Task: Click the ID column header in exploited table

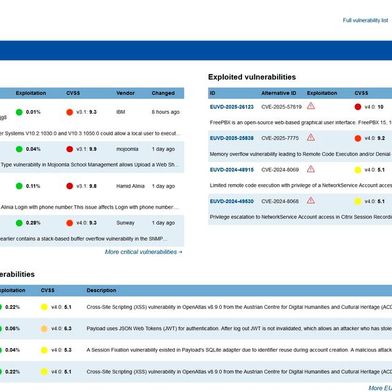Action: pyautogui.click(x=212, y=93)
